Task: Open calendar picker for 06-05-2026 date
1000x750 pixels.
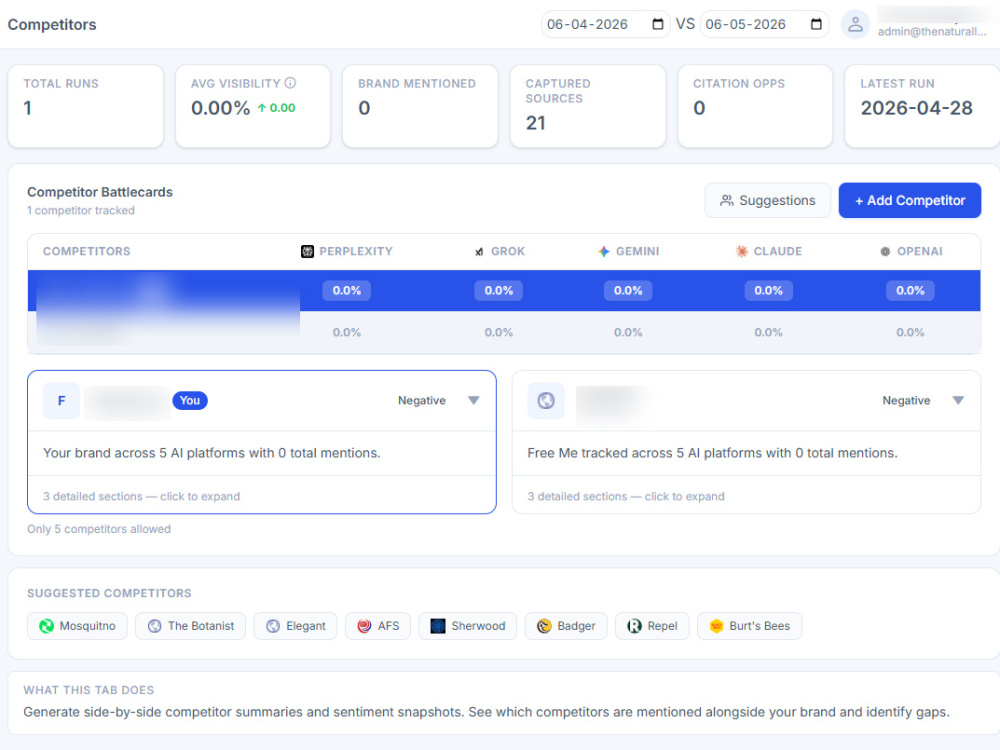Action: coord(816,24)
